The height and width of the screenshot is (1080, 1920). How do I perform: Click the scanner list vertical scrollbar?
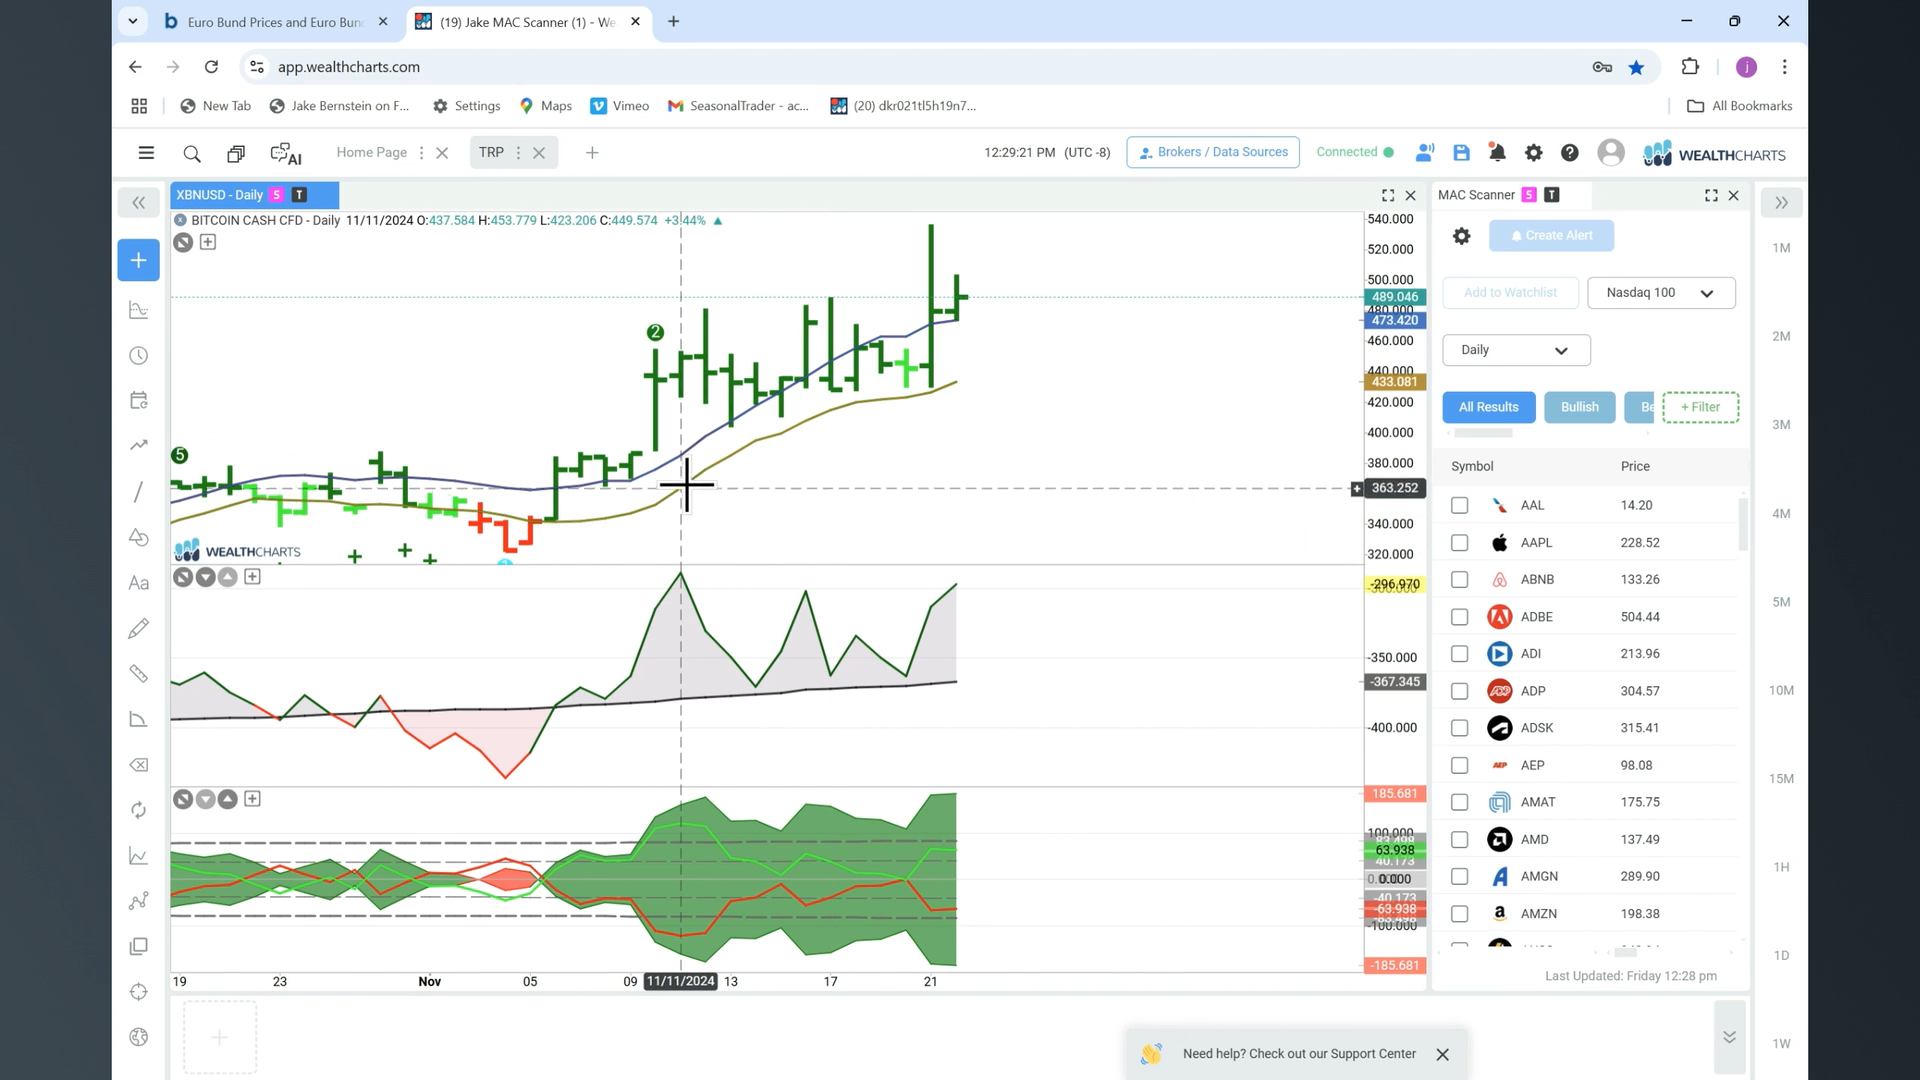pos(1743,525)
